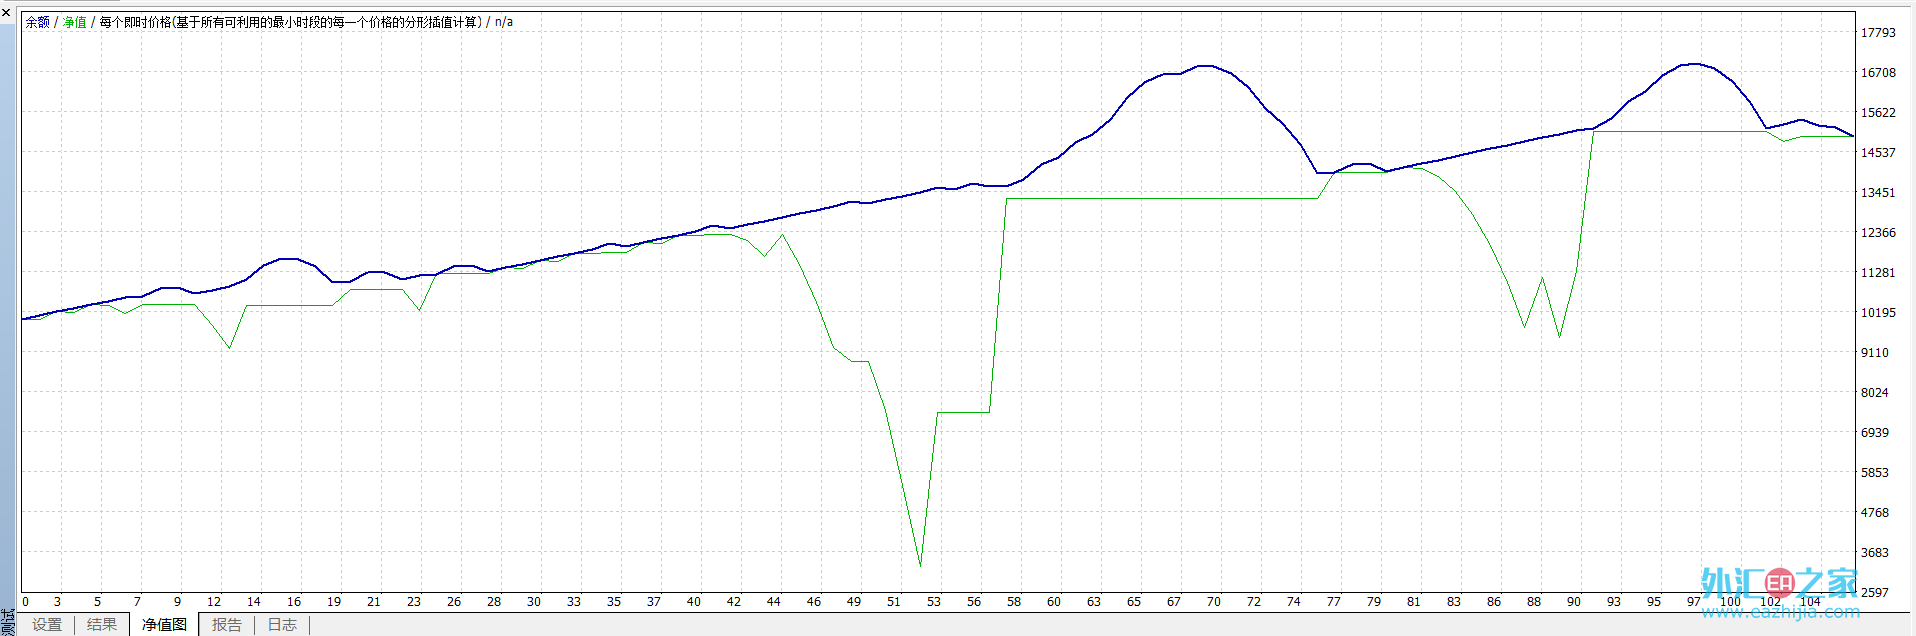Click trade number 58 on horizontal axis

(1014, 602)
